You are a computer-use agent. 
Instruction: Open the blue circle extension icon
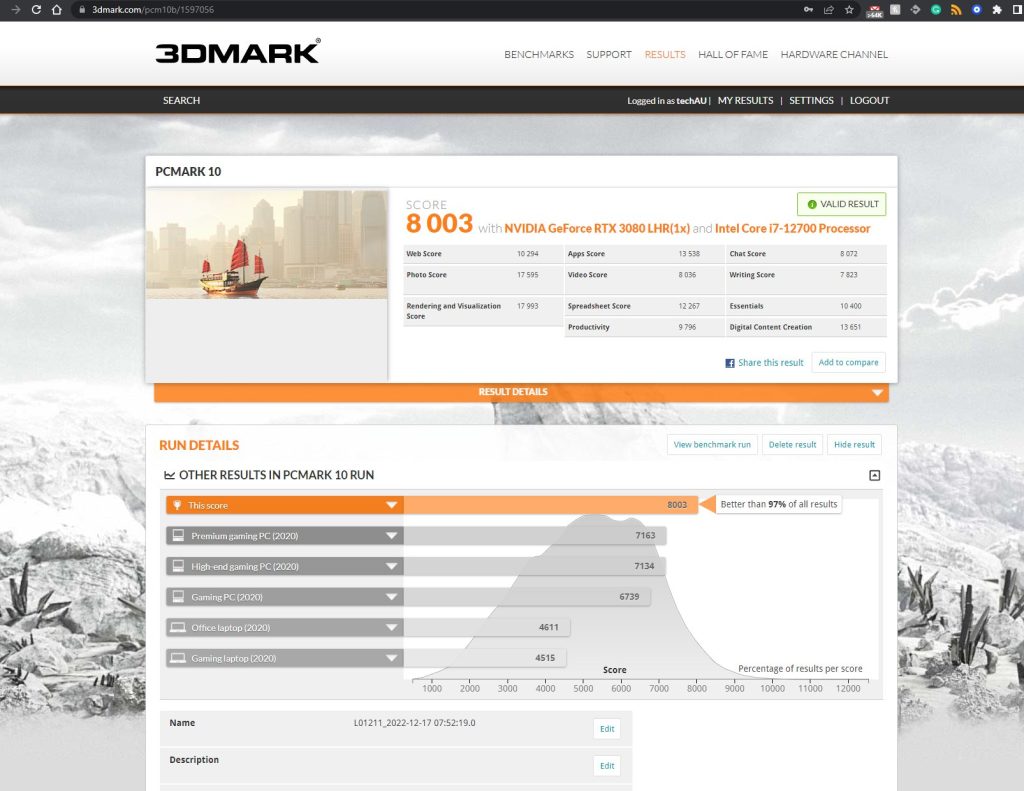coord(976,10)
